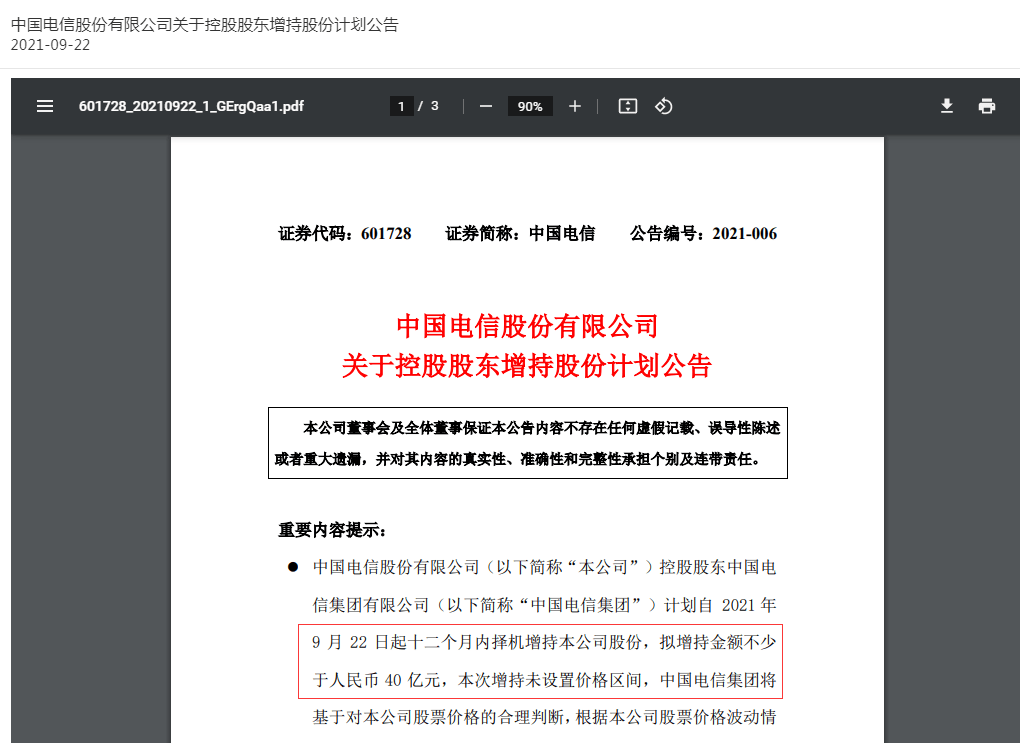
Task: Rotate the PDF counterclockwise
Action: [663, 106]
